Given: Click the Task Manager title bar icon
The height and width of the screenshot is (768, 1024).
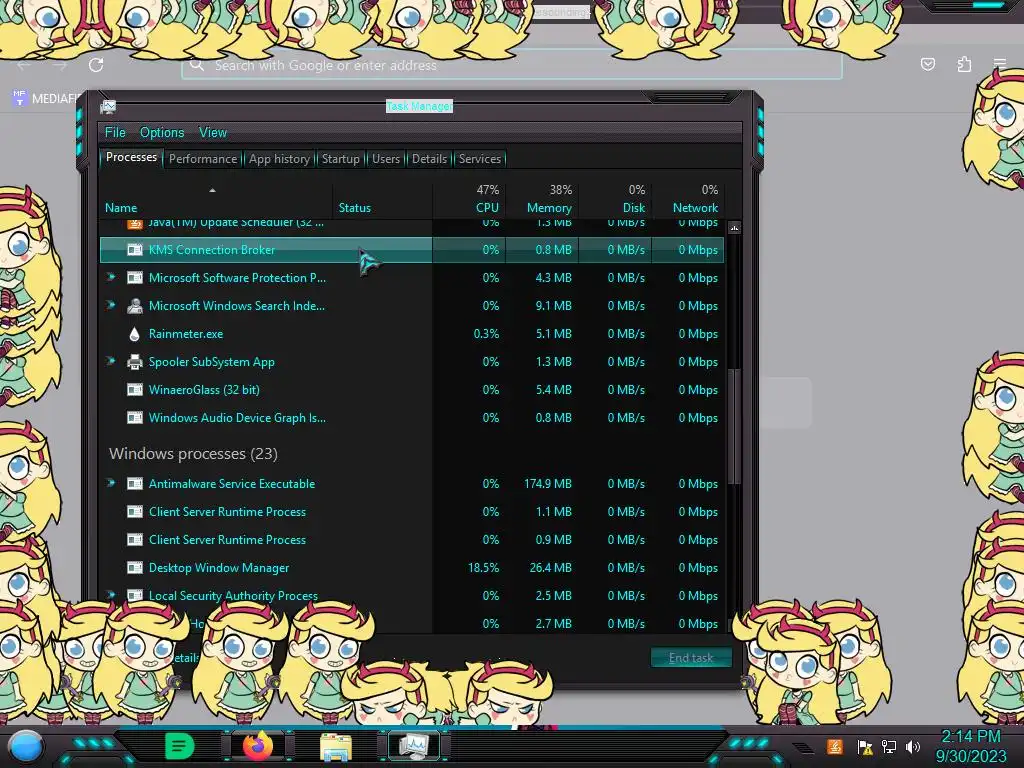Looking at the screenshot, I should click(108, 106).
